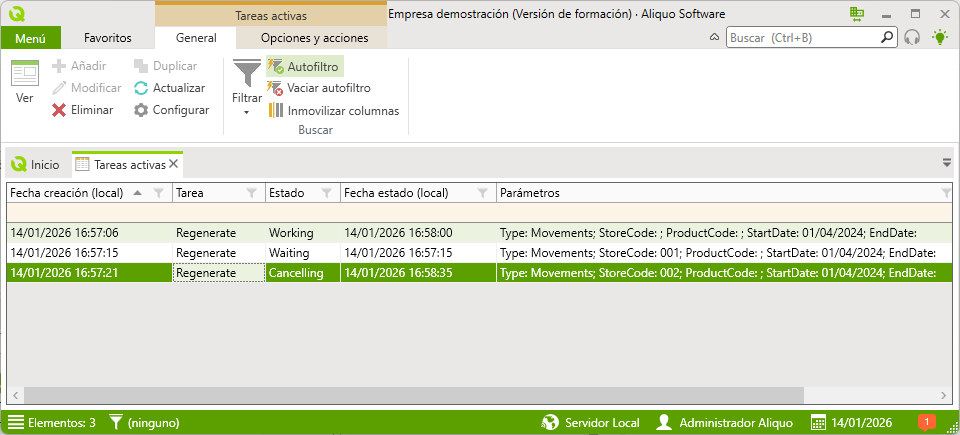Viewport: 960px width, 435px height.
Task: Click the Actualizar refresh icon
Action: tap(141, 88)
